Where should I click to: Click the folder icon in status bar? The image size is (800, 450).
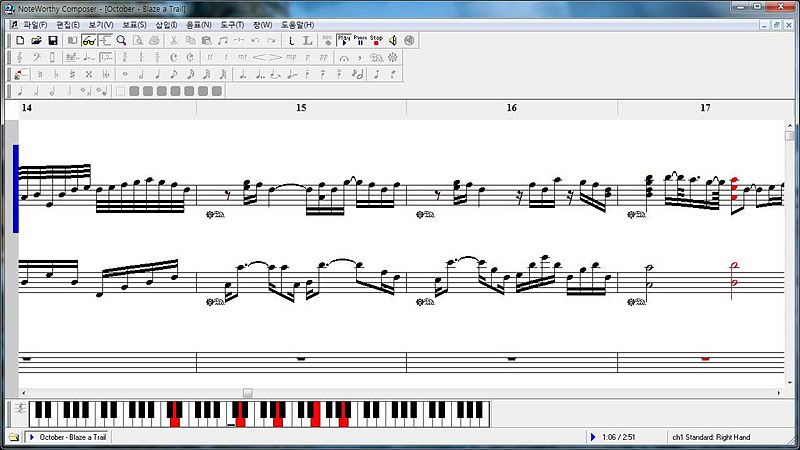coord(14,437)
